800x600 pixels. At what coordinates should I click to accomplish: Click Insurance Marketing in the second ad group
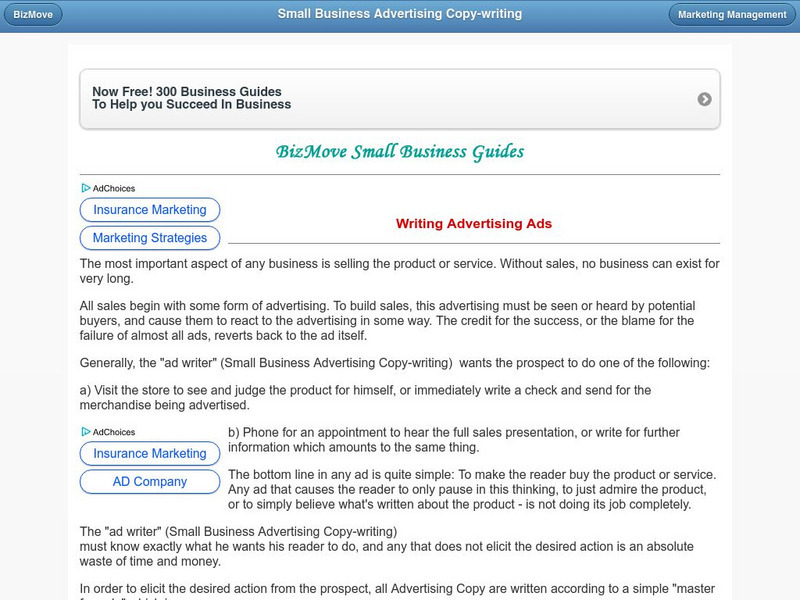pos(150,453)
